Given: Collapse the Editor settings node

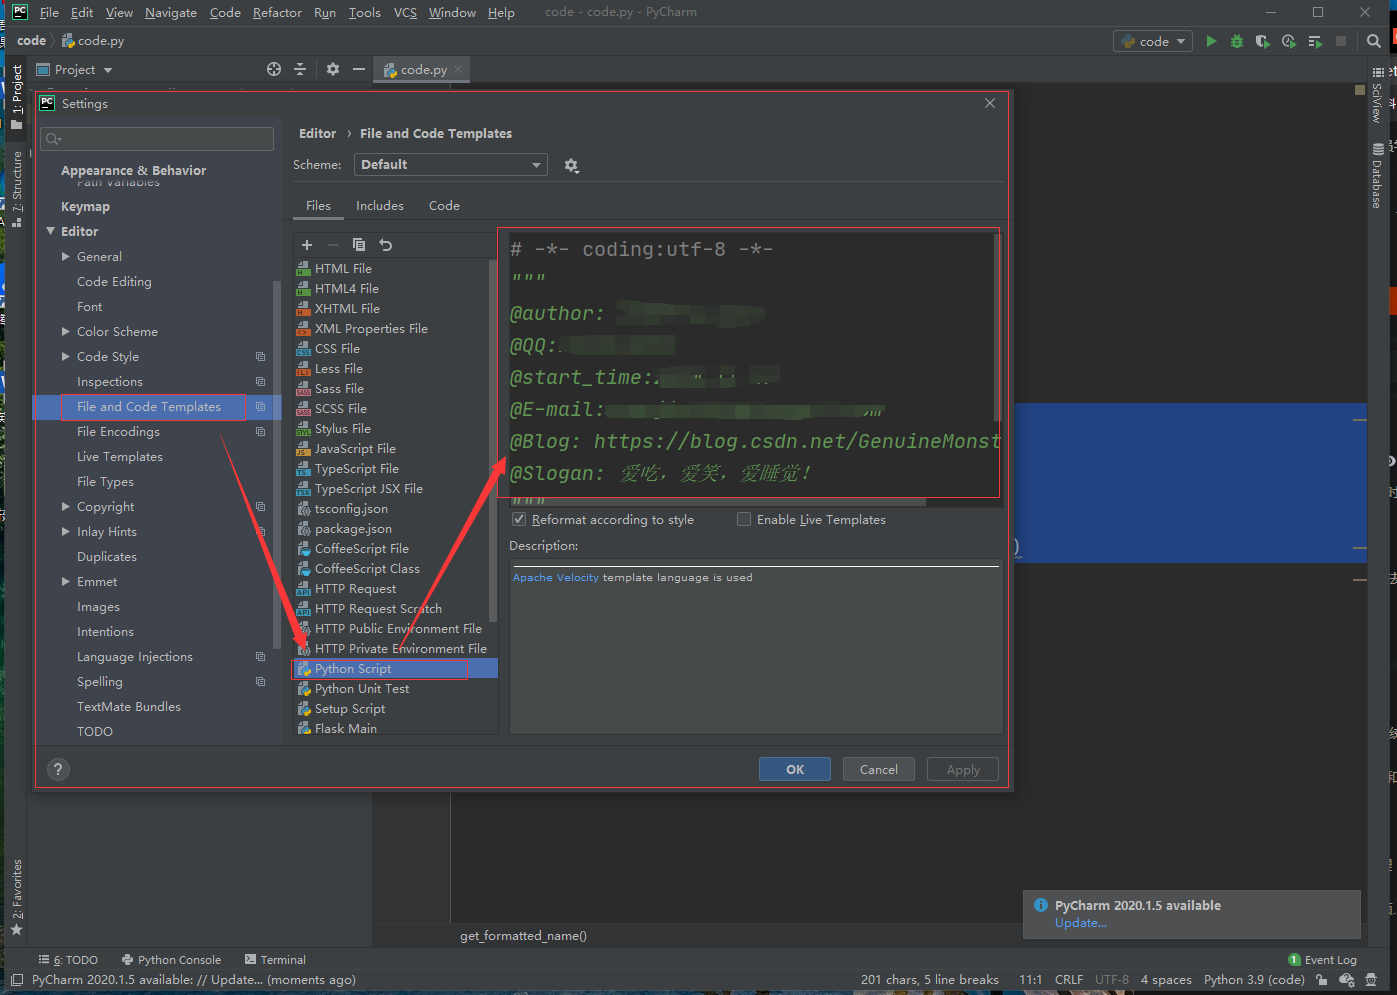Looking at the screenshot, I should pos(51,231).
